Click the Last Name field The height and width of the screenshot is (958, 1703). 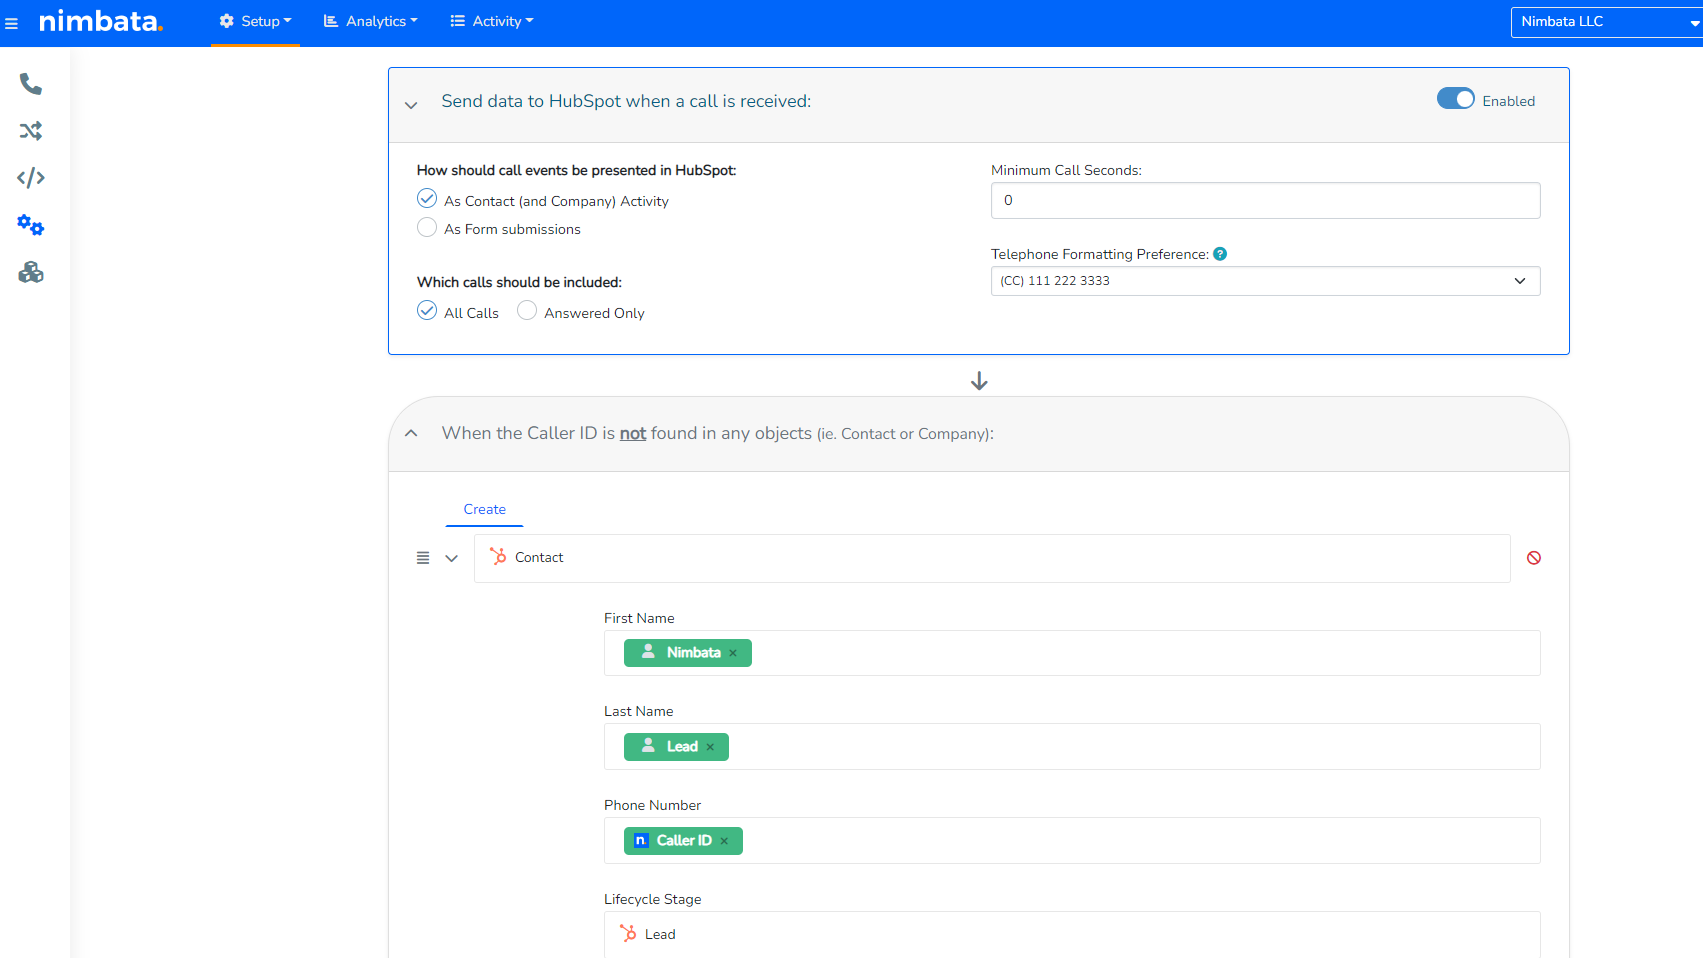point(1072,747)
